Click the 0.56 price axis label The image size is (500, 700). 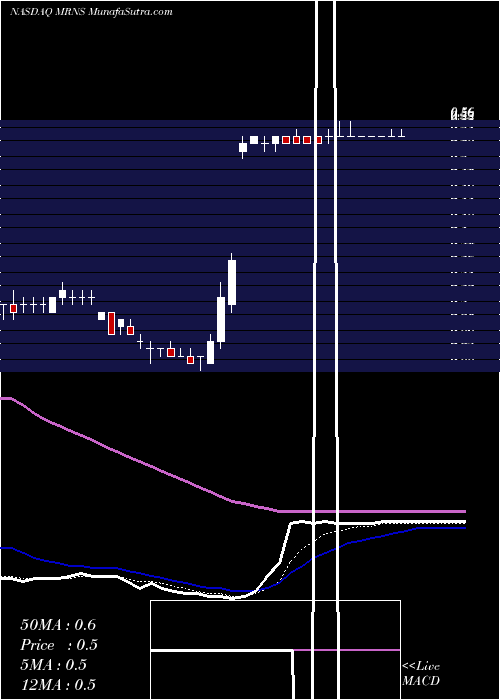(462, 114)
